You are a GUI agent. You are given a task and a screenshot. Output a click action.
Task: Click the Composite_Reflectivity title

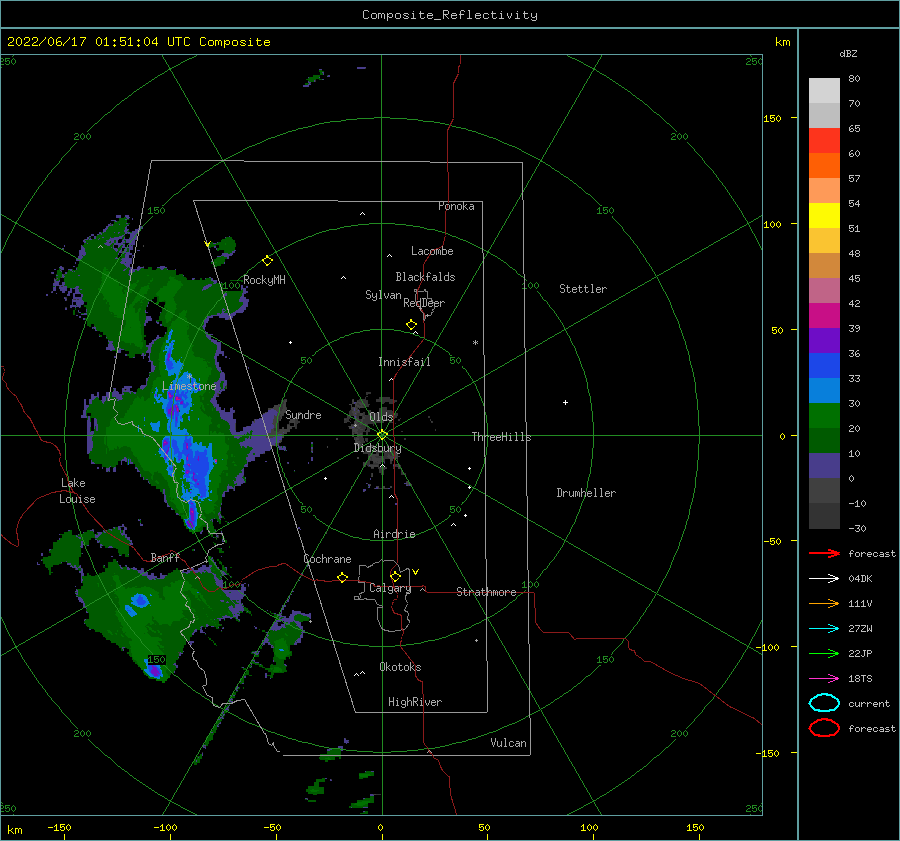point(449,15)
